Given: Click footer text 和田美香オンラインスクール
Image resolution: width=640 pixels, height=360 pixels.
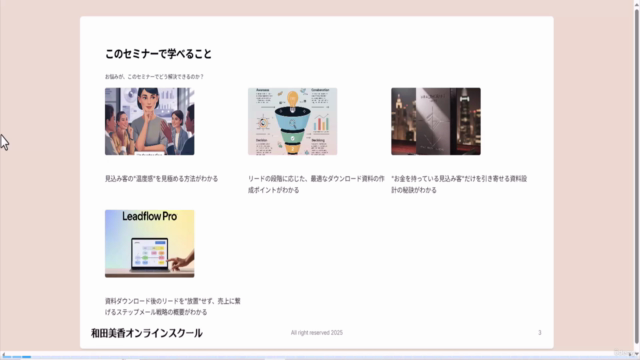Looking at the screenshot, I should click(147, 333).
